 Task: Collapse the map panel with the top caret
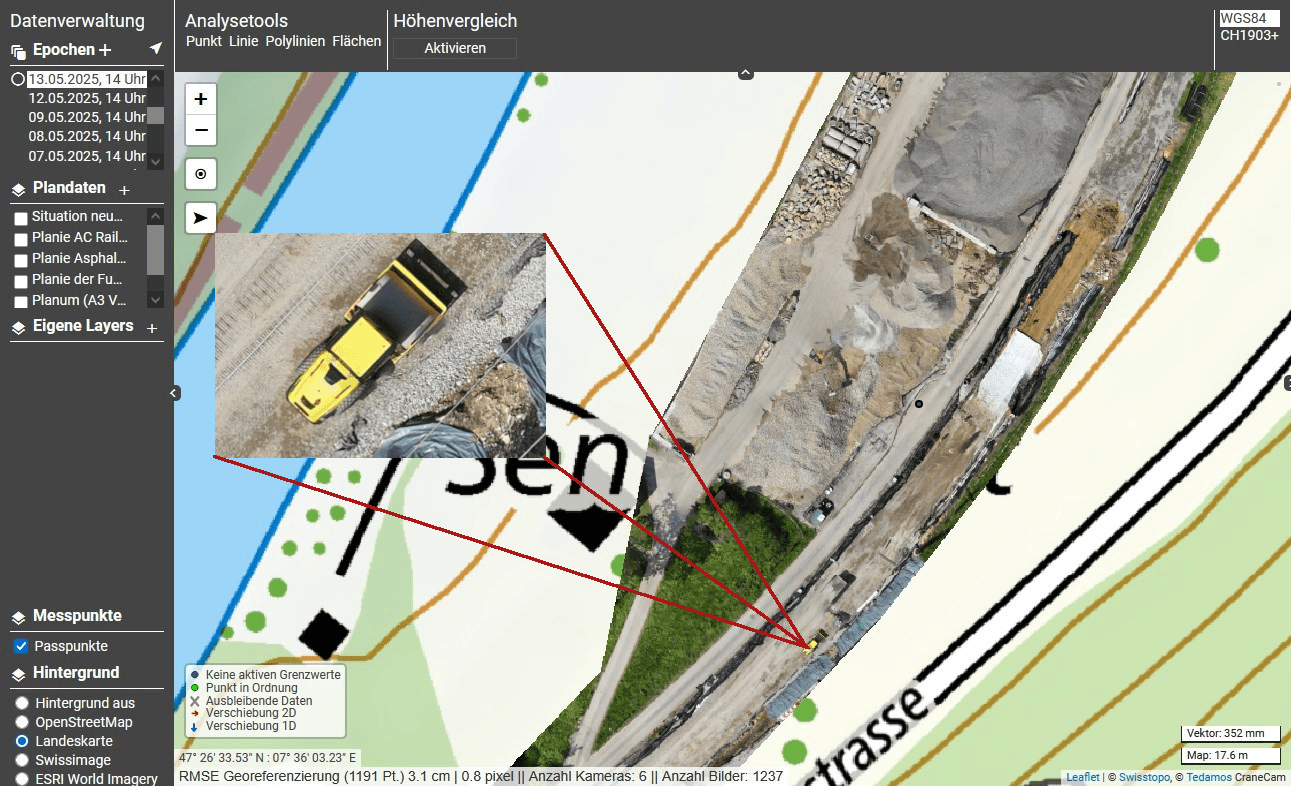745,72
